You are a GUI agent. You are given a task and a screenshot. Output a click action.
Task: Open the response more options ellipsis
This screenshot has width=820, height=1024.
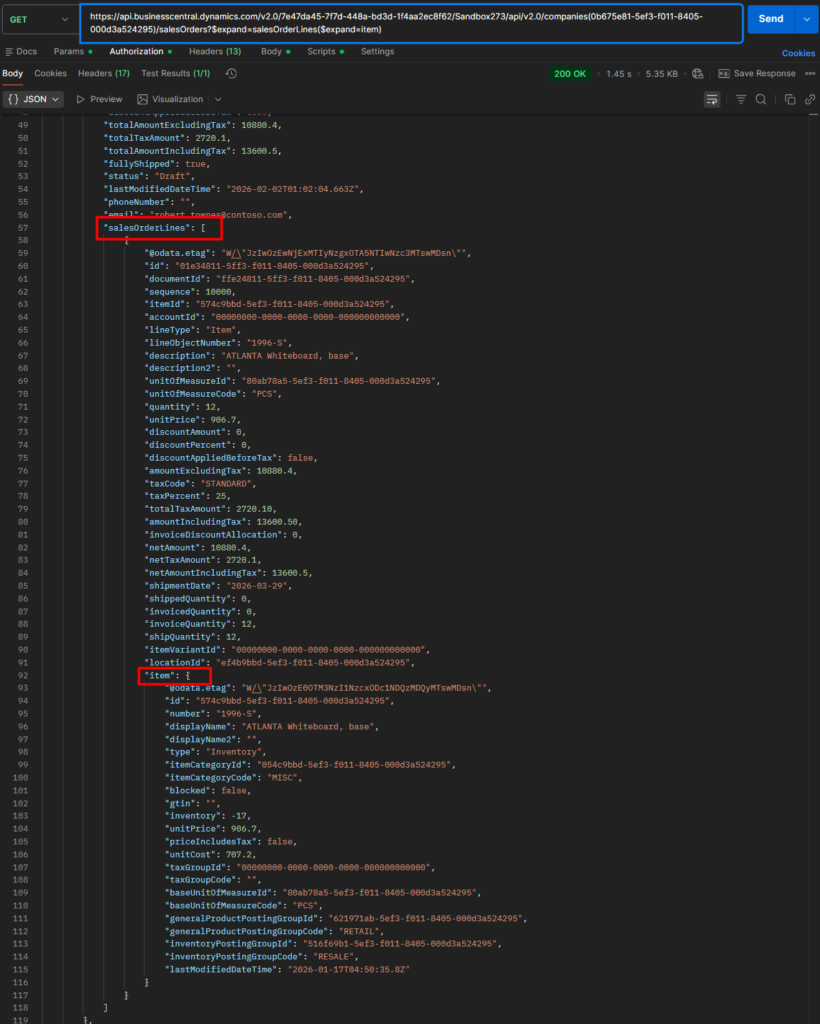(x=809, y=74)
